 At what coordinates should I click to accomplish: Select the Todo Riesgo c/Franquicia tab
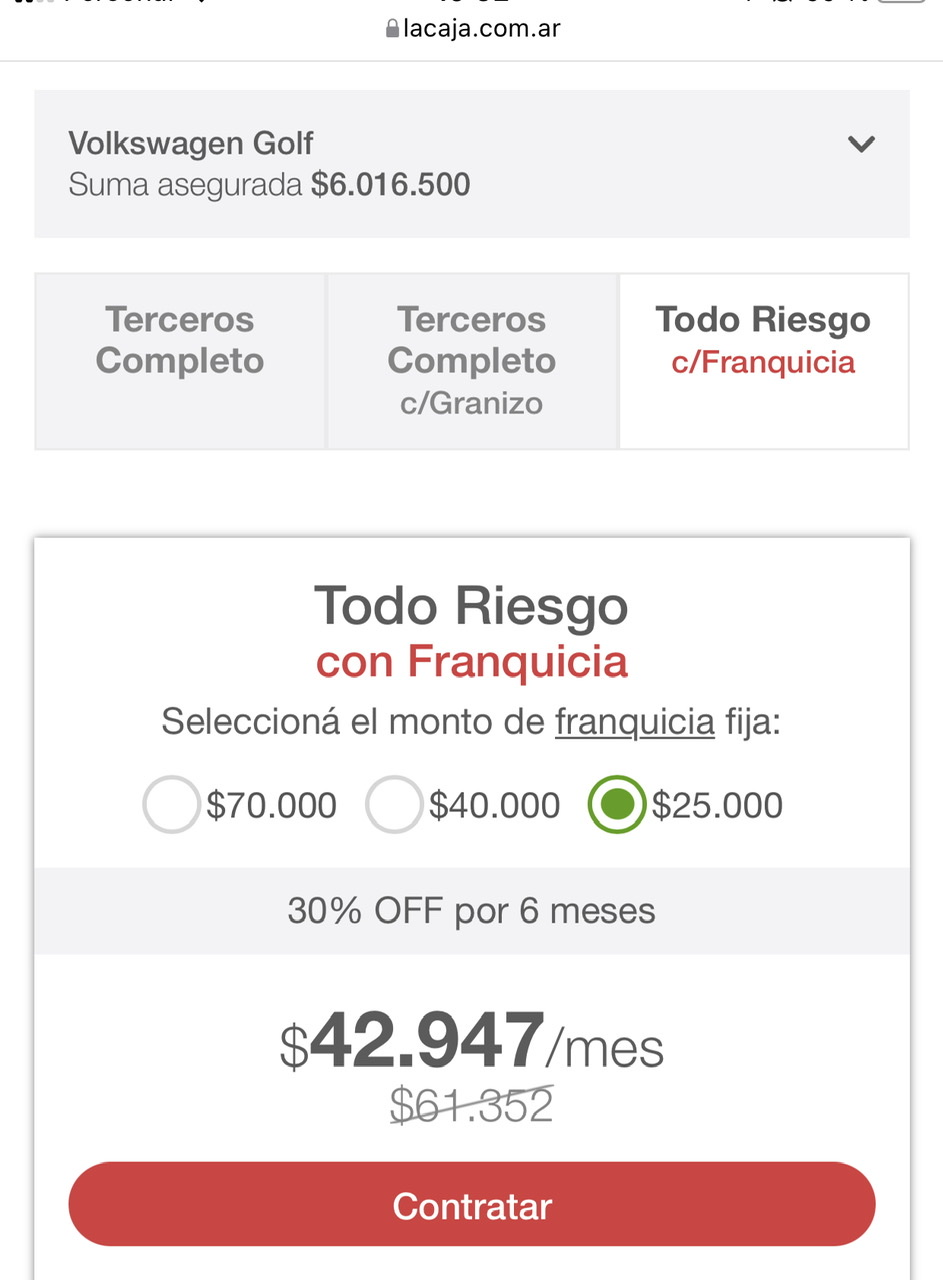click(x=764, y=361)
